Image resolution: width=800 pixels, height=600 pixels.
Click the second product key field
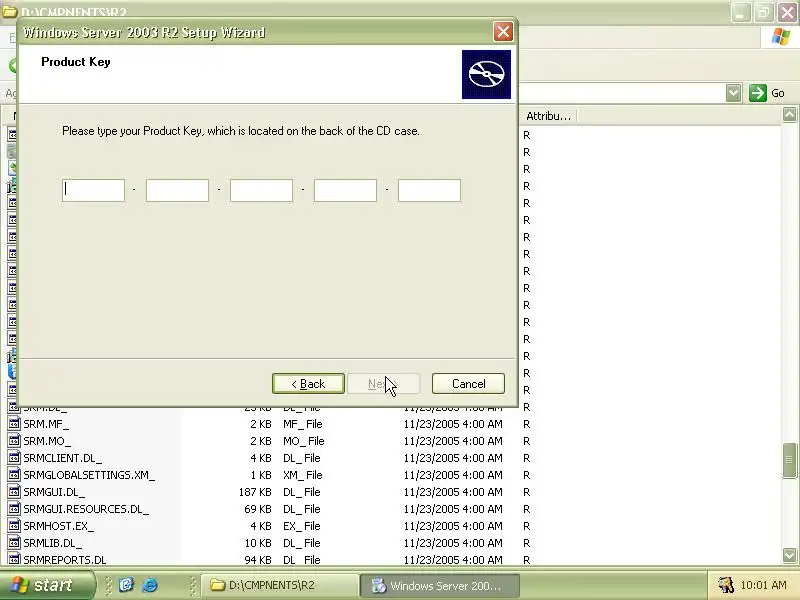tap(177, 190)
